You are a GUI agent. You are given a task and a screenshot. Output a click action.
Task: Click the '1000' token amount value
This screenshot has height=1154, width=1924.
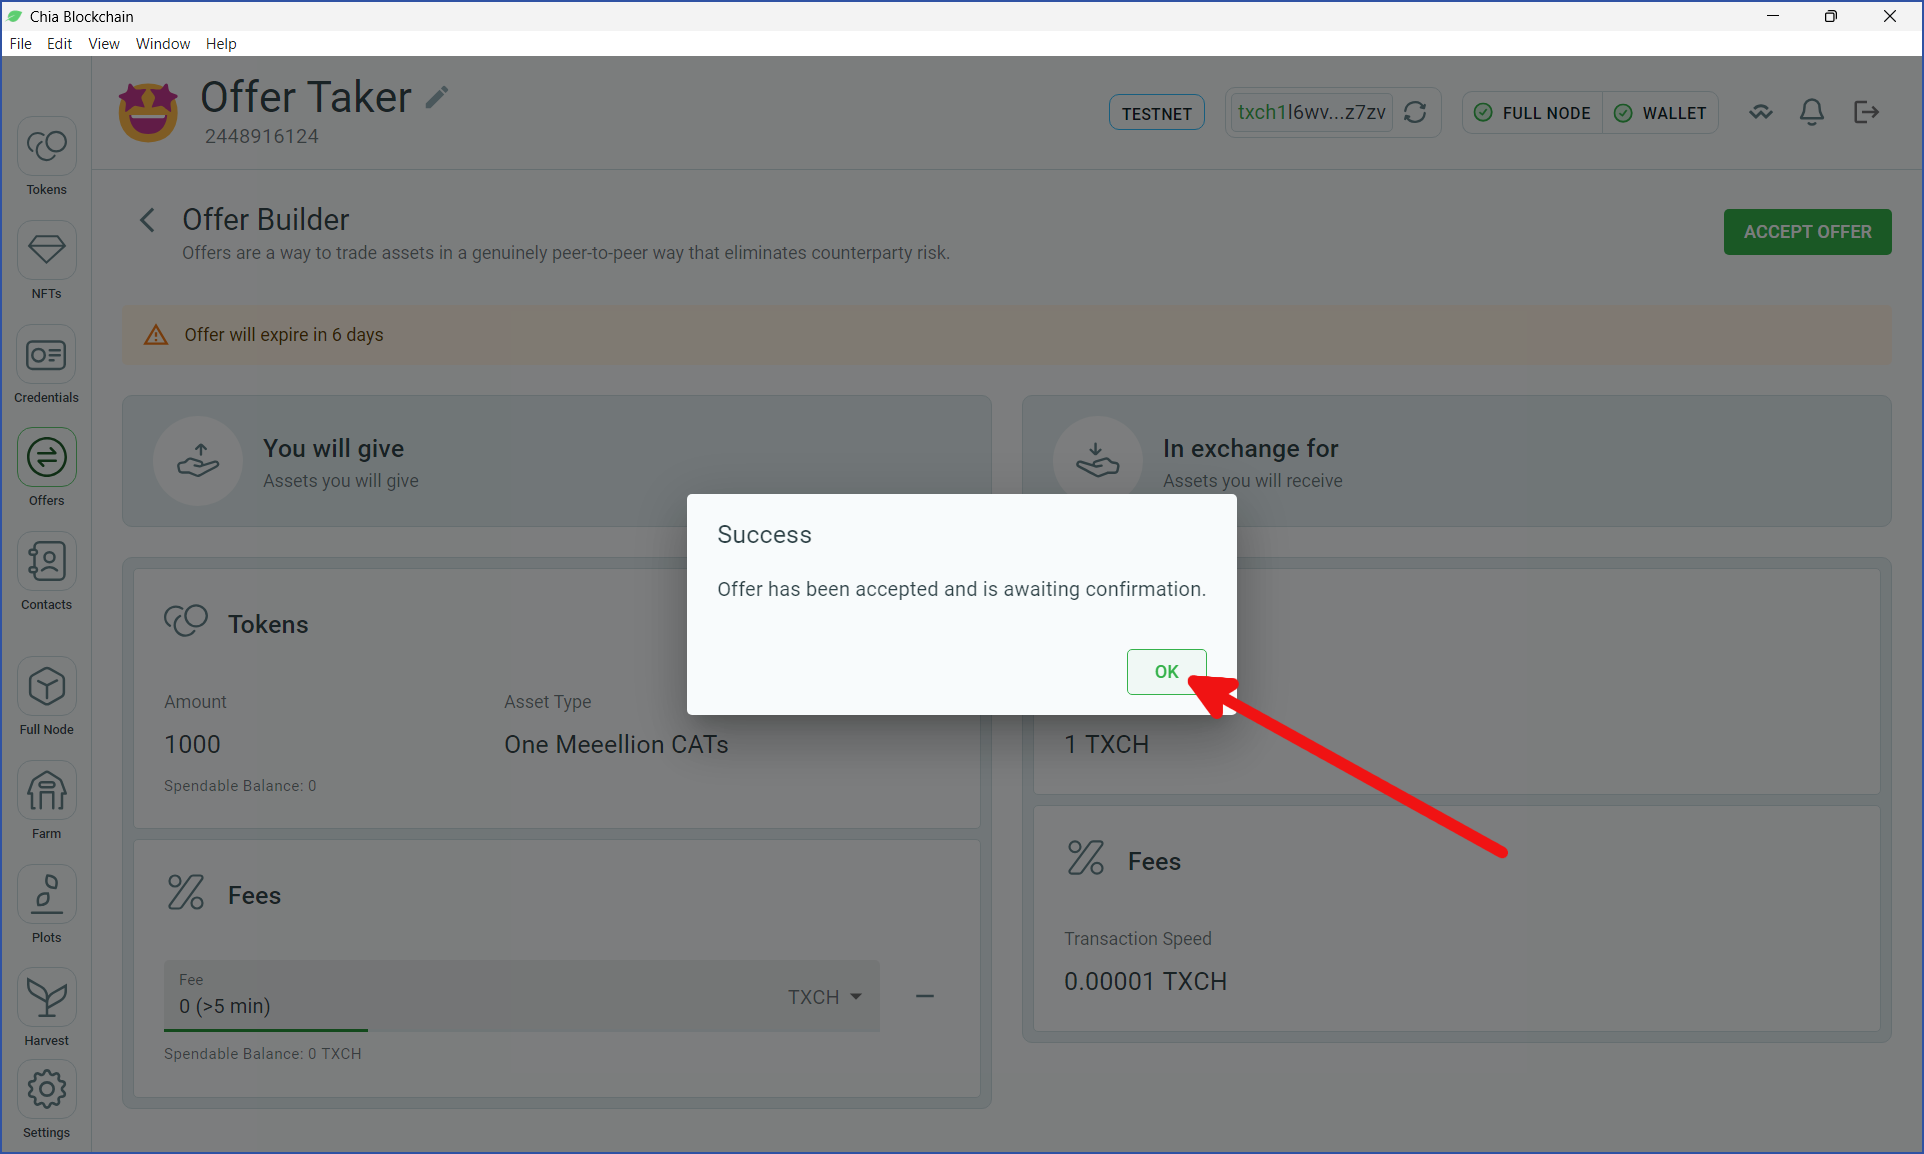click(192, 745)
